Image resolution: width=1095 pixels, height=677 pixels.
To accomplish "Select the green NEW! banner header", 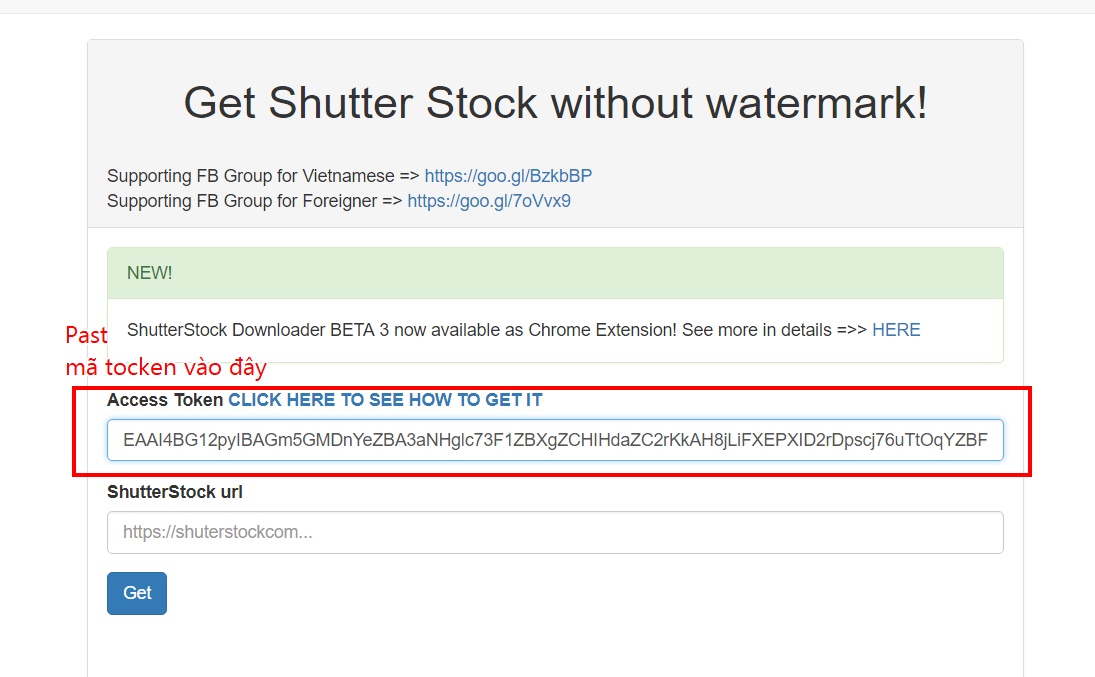I will 555,273.
